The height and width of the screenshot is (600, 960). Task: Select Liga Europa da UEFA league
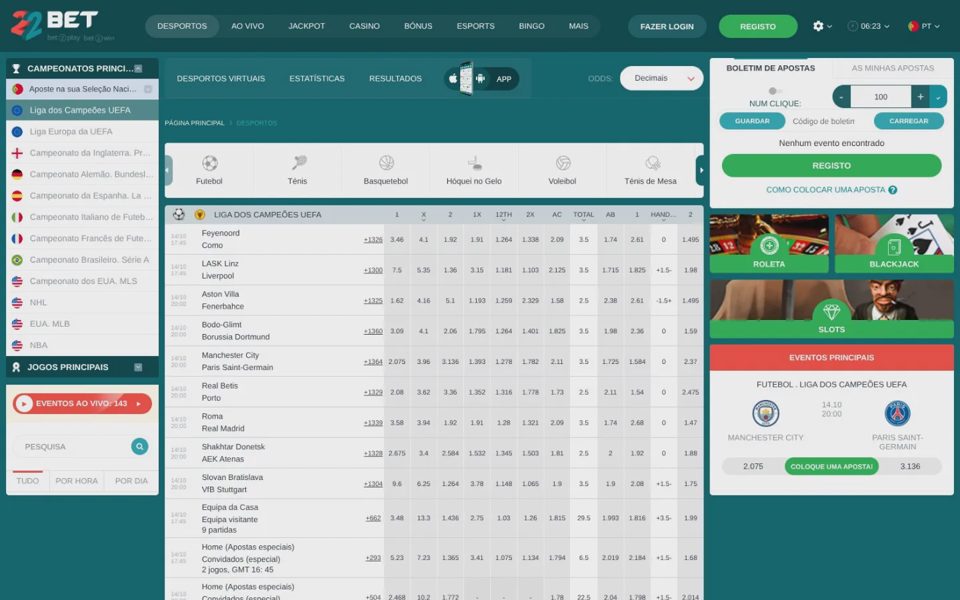coord(82,132)
